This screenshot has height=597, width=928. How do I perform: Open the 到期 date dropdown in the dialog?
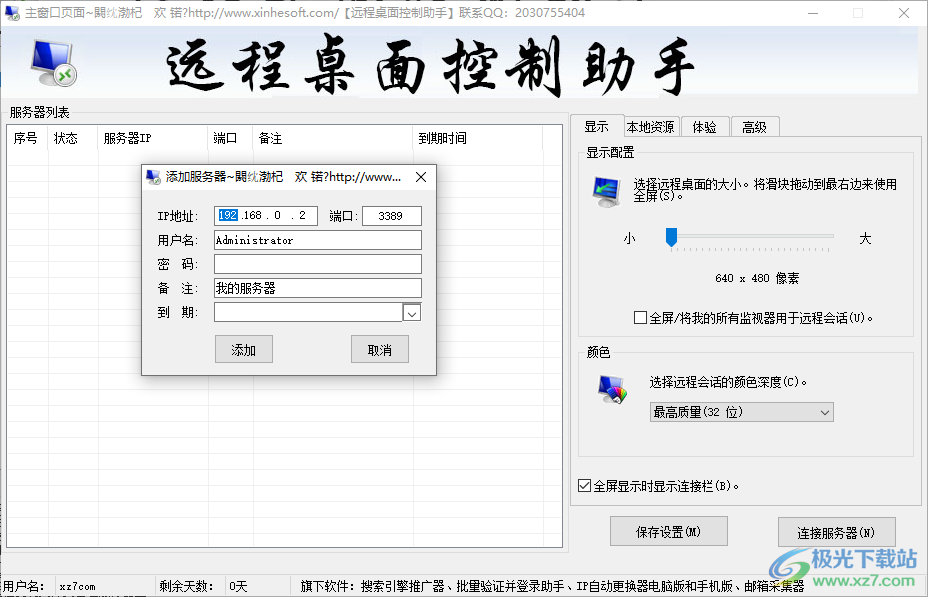pyautogui.click(x=412, y=312)
